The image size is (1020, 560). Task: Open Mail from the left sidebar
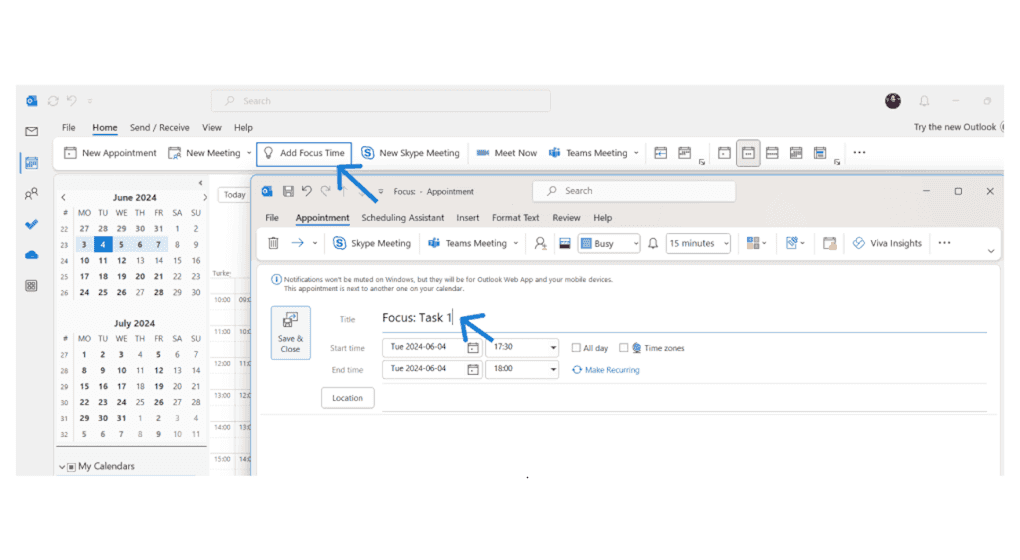pyautogui.click(x=32, y=131)
